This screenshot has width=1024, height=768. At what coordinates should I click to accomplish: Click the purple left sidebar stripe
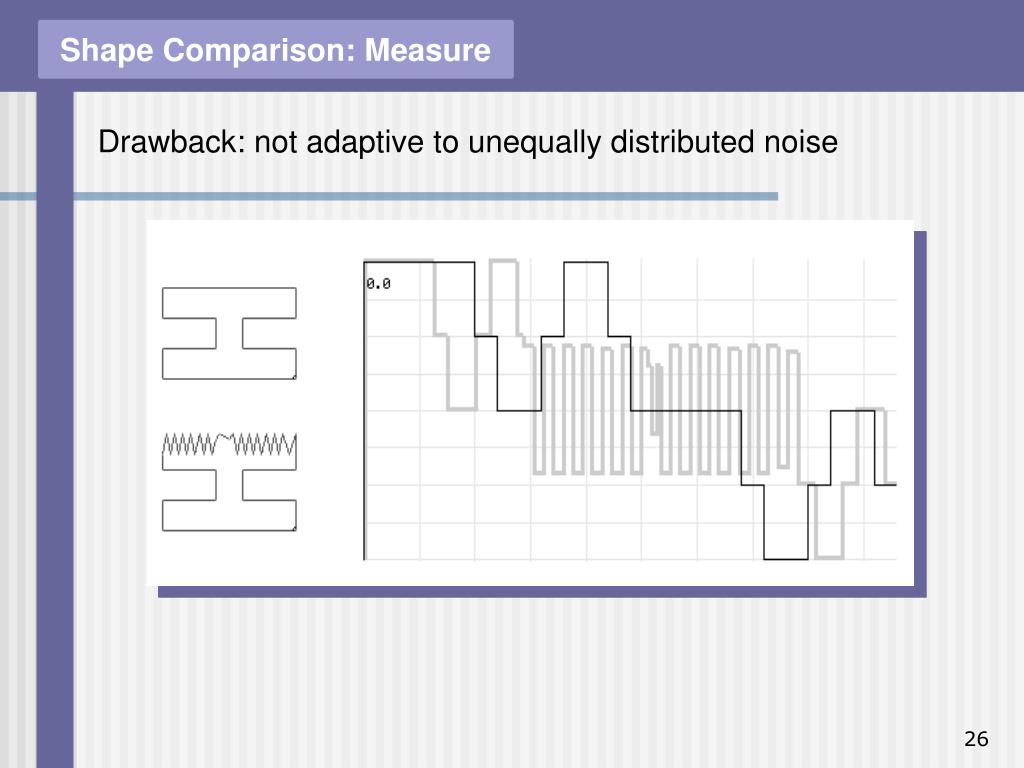(x=56, y=430)
